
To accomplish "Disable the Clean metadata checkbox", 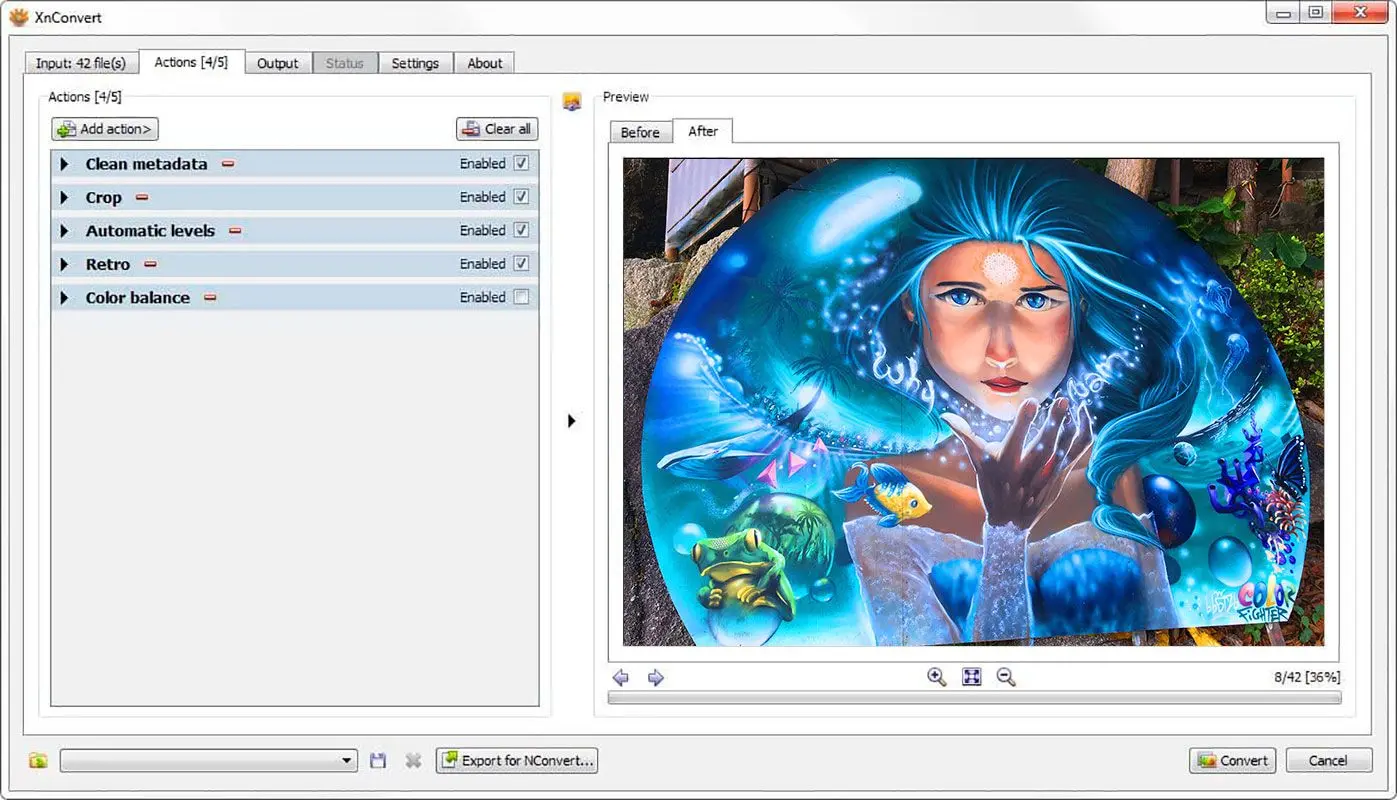I will coord(521,163).
